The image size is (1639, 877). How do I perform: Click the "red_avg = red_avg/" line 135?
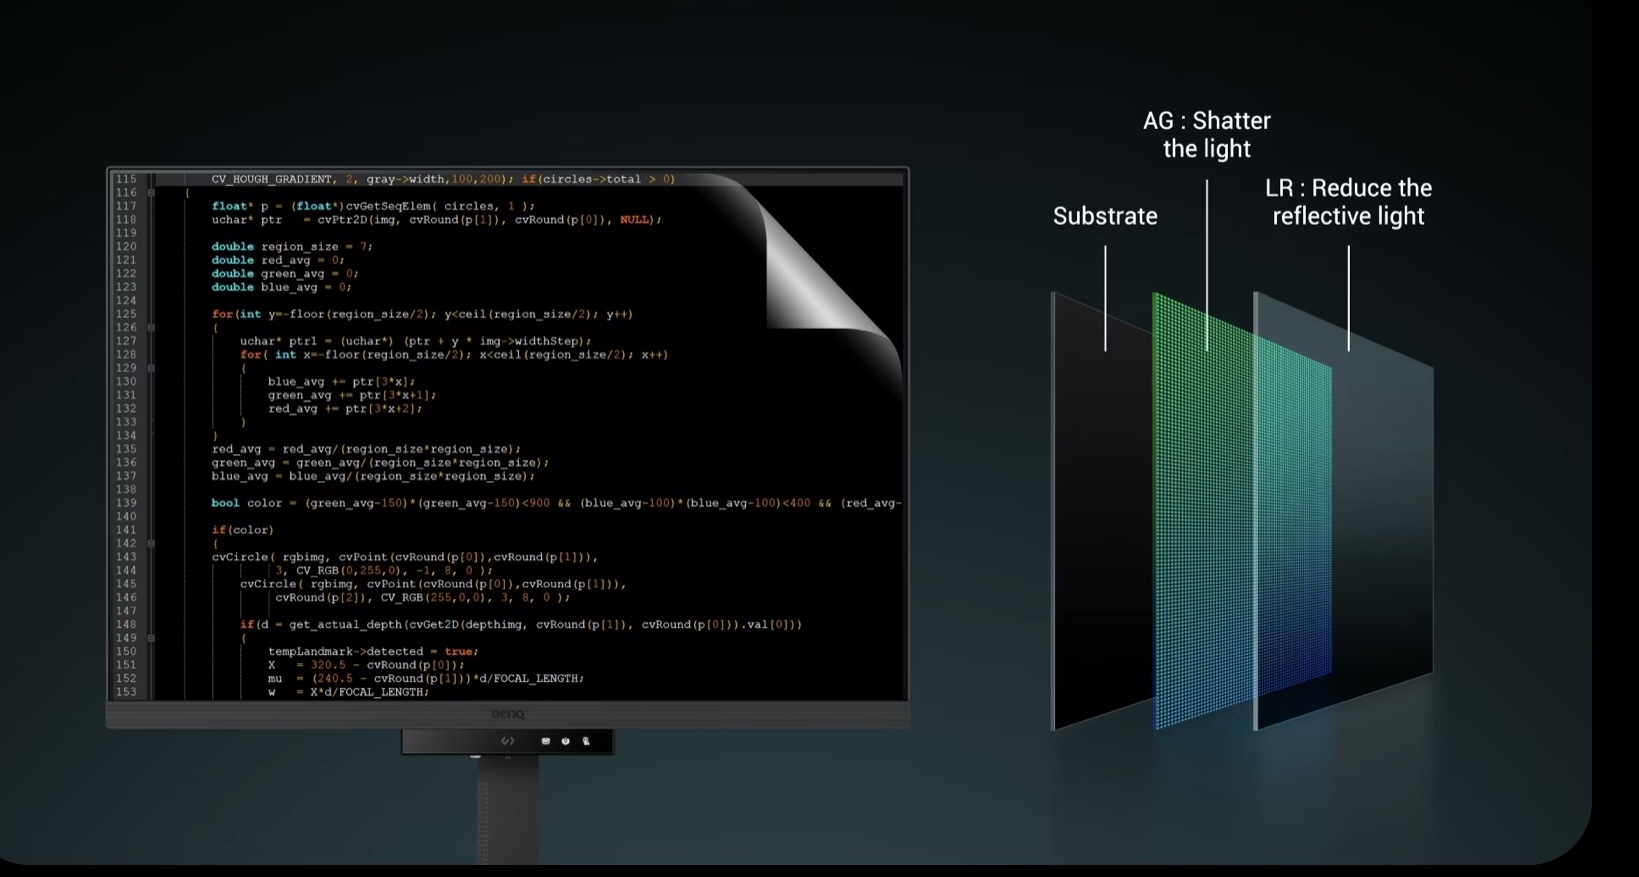(x=366, y=449)
